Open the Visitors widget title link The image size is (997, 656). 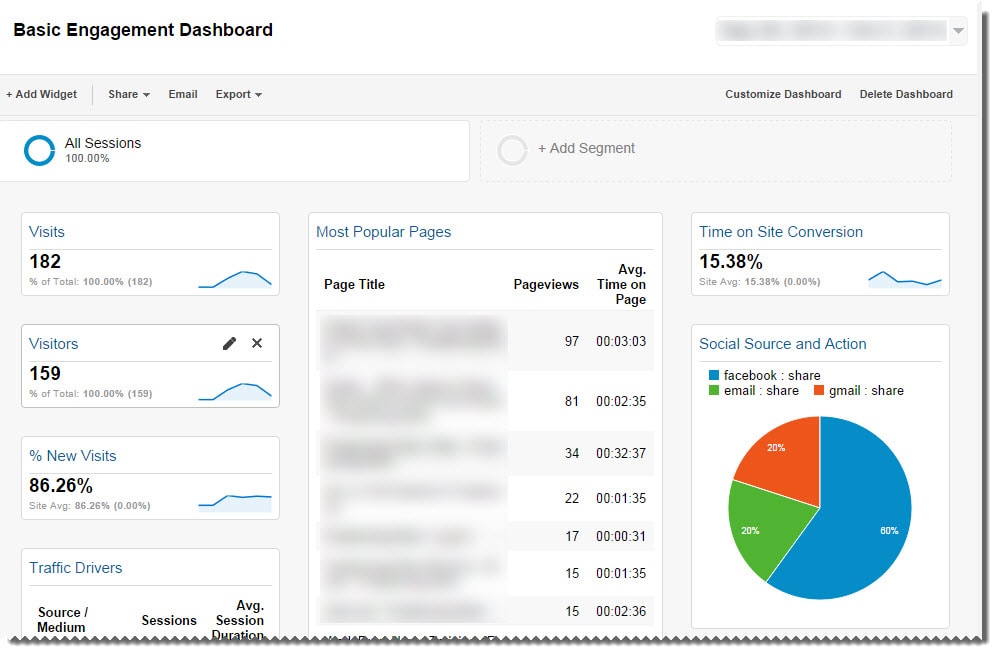pos(53,344)
